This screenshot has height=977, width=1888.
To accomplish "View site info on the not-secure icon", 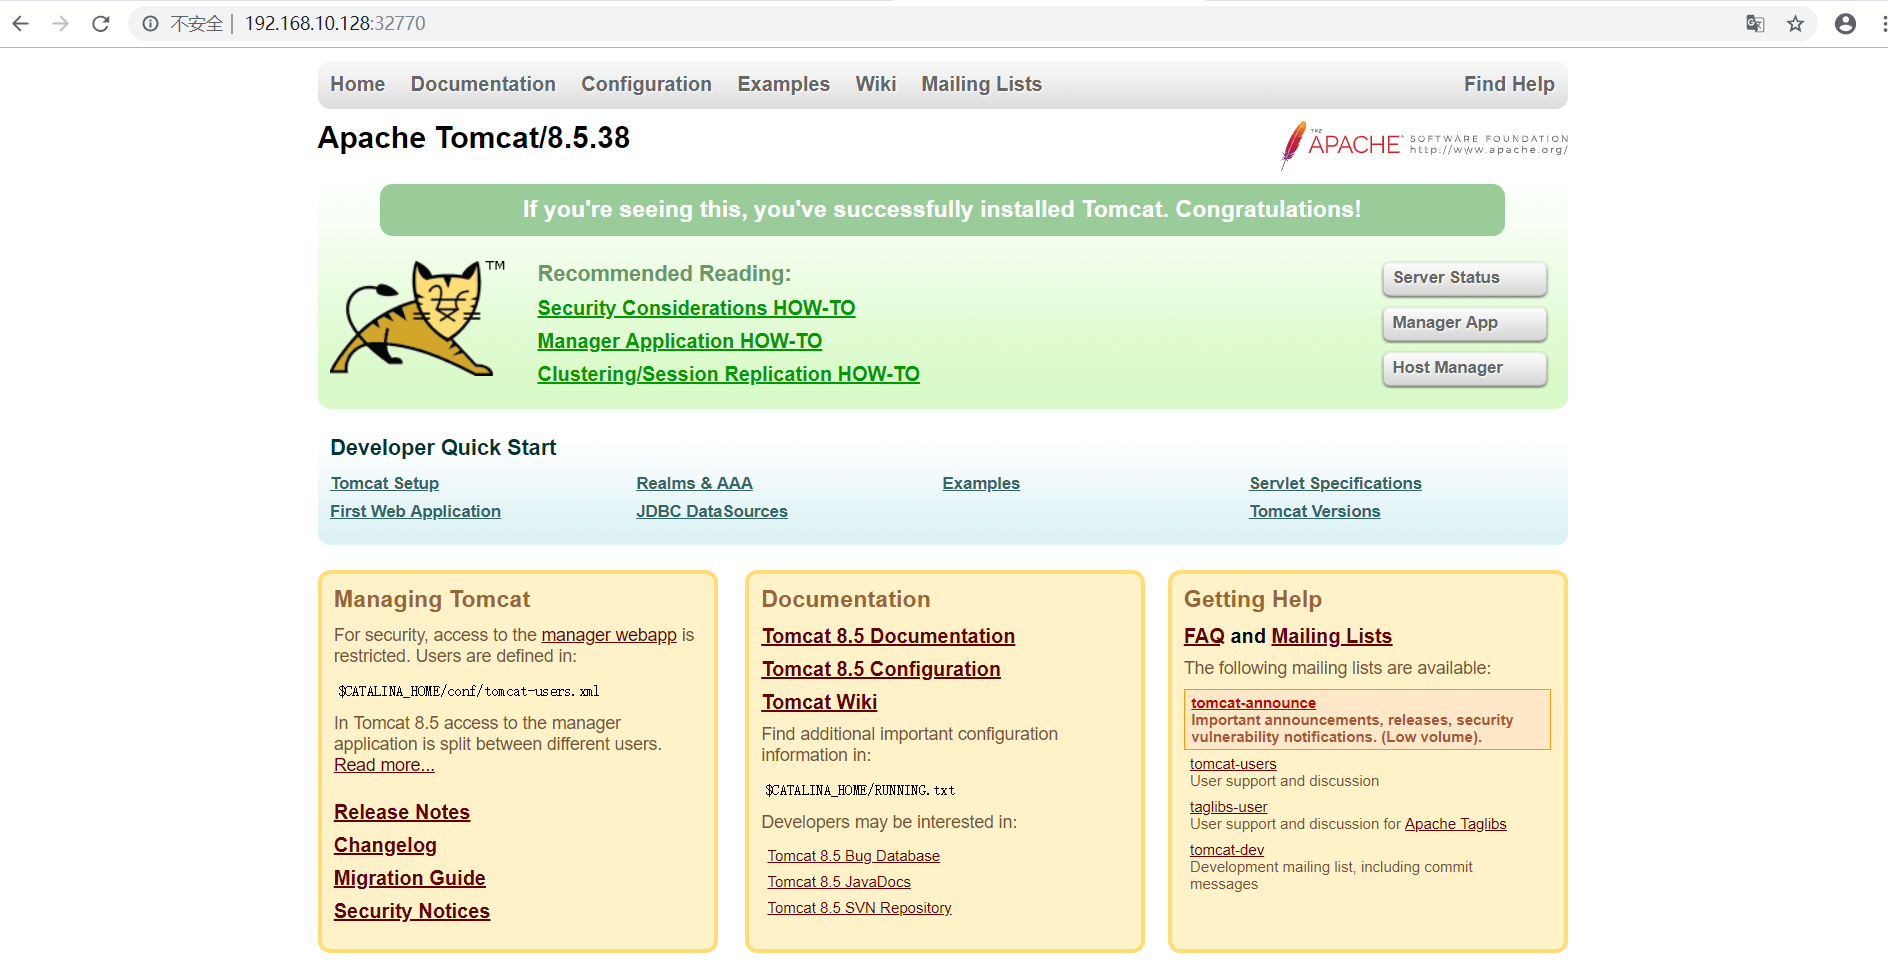I will pyautogui.click(x=150, y=23).
